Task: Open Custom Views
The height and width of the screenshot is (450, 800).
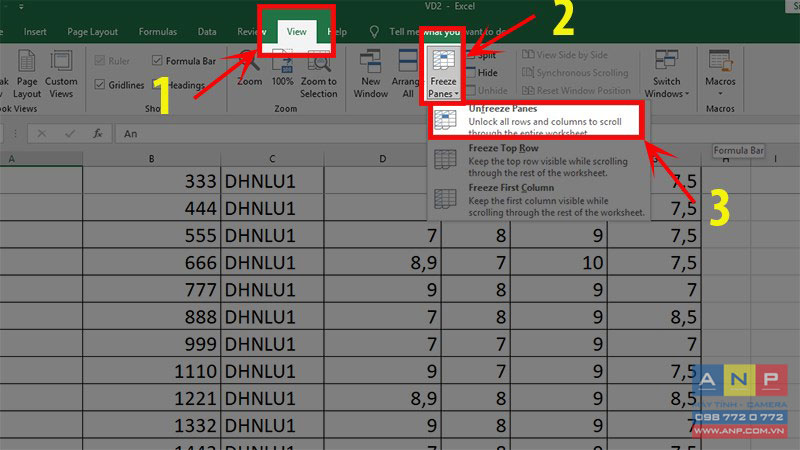Action: click(x=61, y=74)
